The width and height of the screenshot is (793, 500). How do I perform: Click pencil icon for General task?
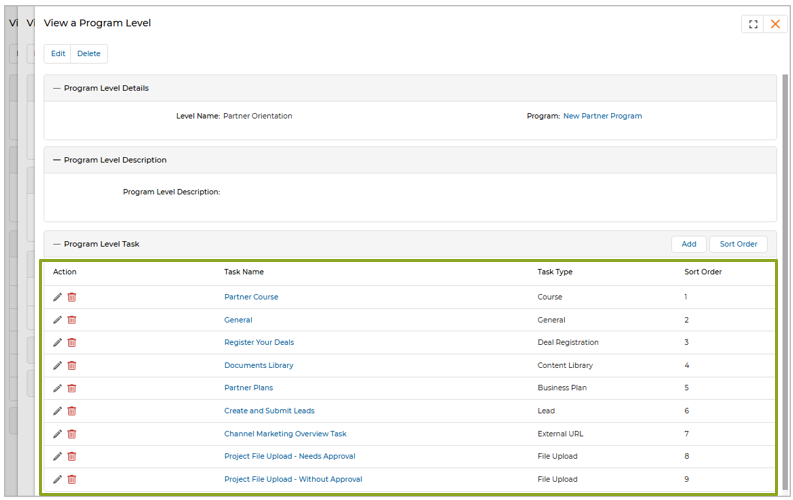pos(57,320)
